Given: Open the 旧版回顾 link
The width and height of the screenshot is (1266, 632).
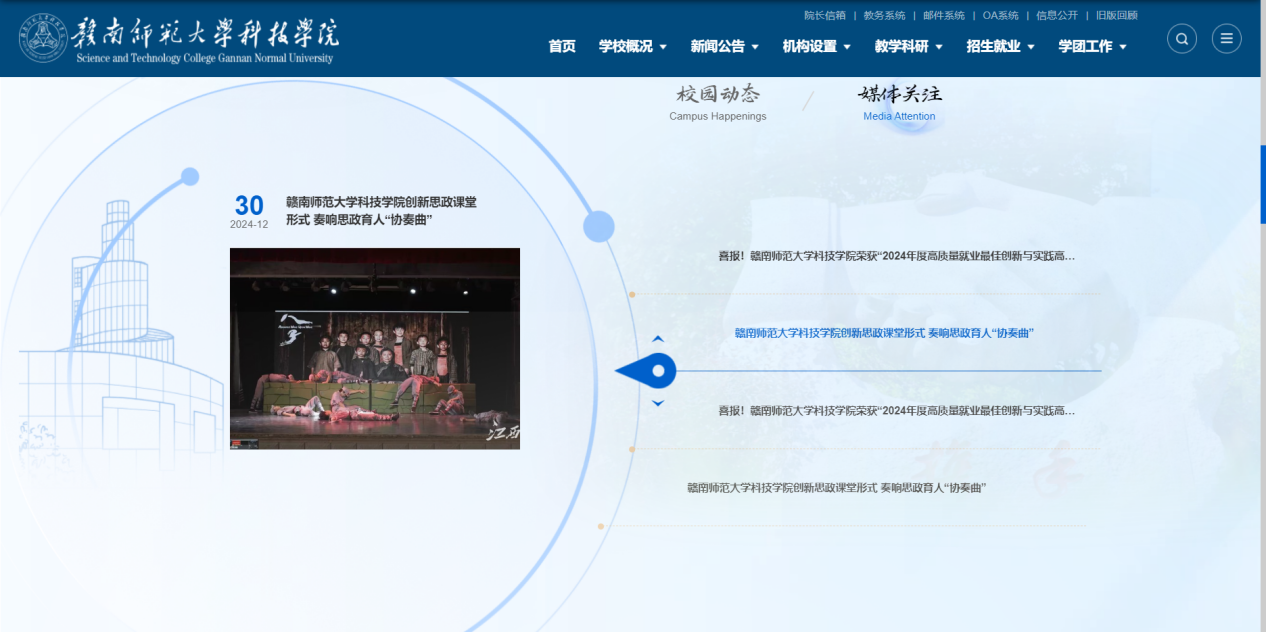Looking at the screenshot, I should tap(1117, 15).
